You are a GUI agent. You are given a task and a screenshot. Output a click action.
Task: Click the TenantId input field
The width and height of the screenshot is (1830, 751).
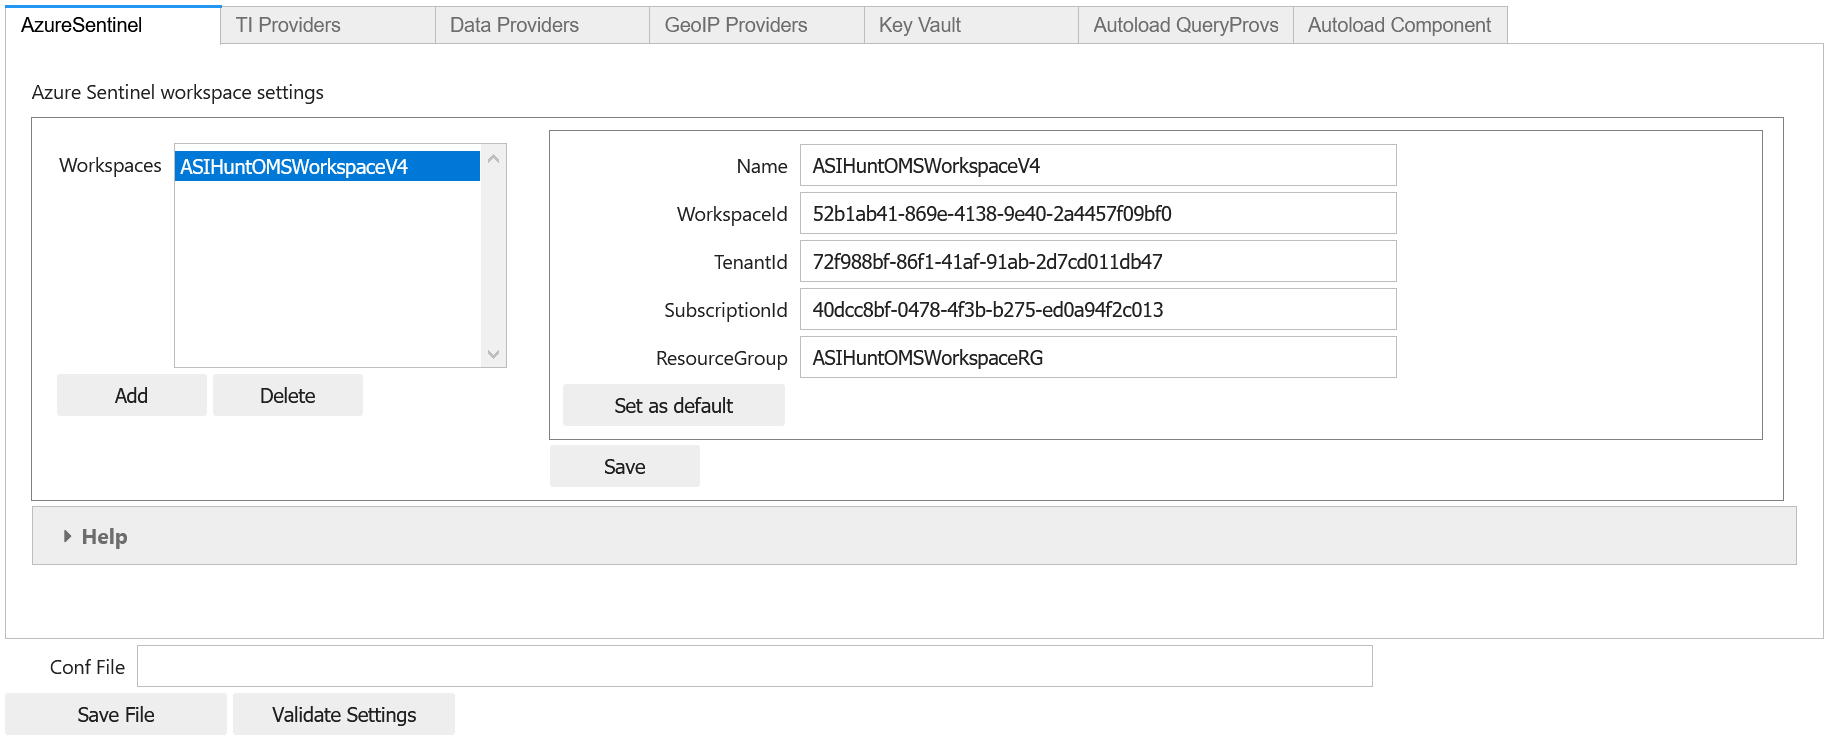[1098, 262]
